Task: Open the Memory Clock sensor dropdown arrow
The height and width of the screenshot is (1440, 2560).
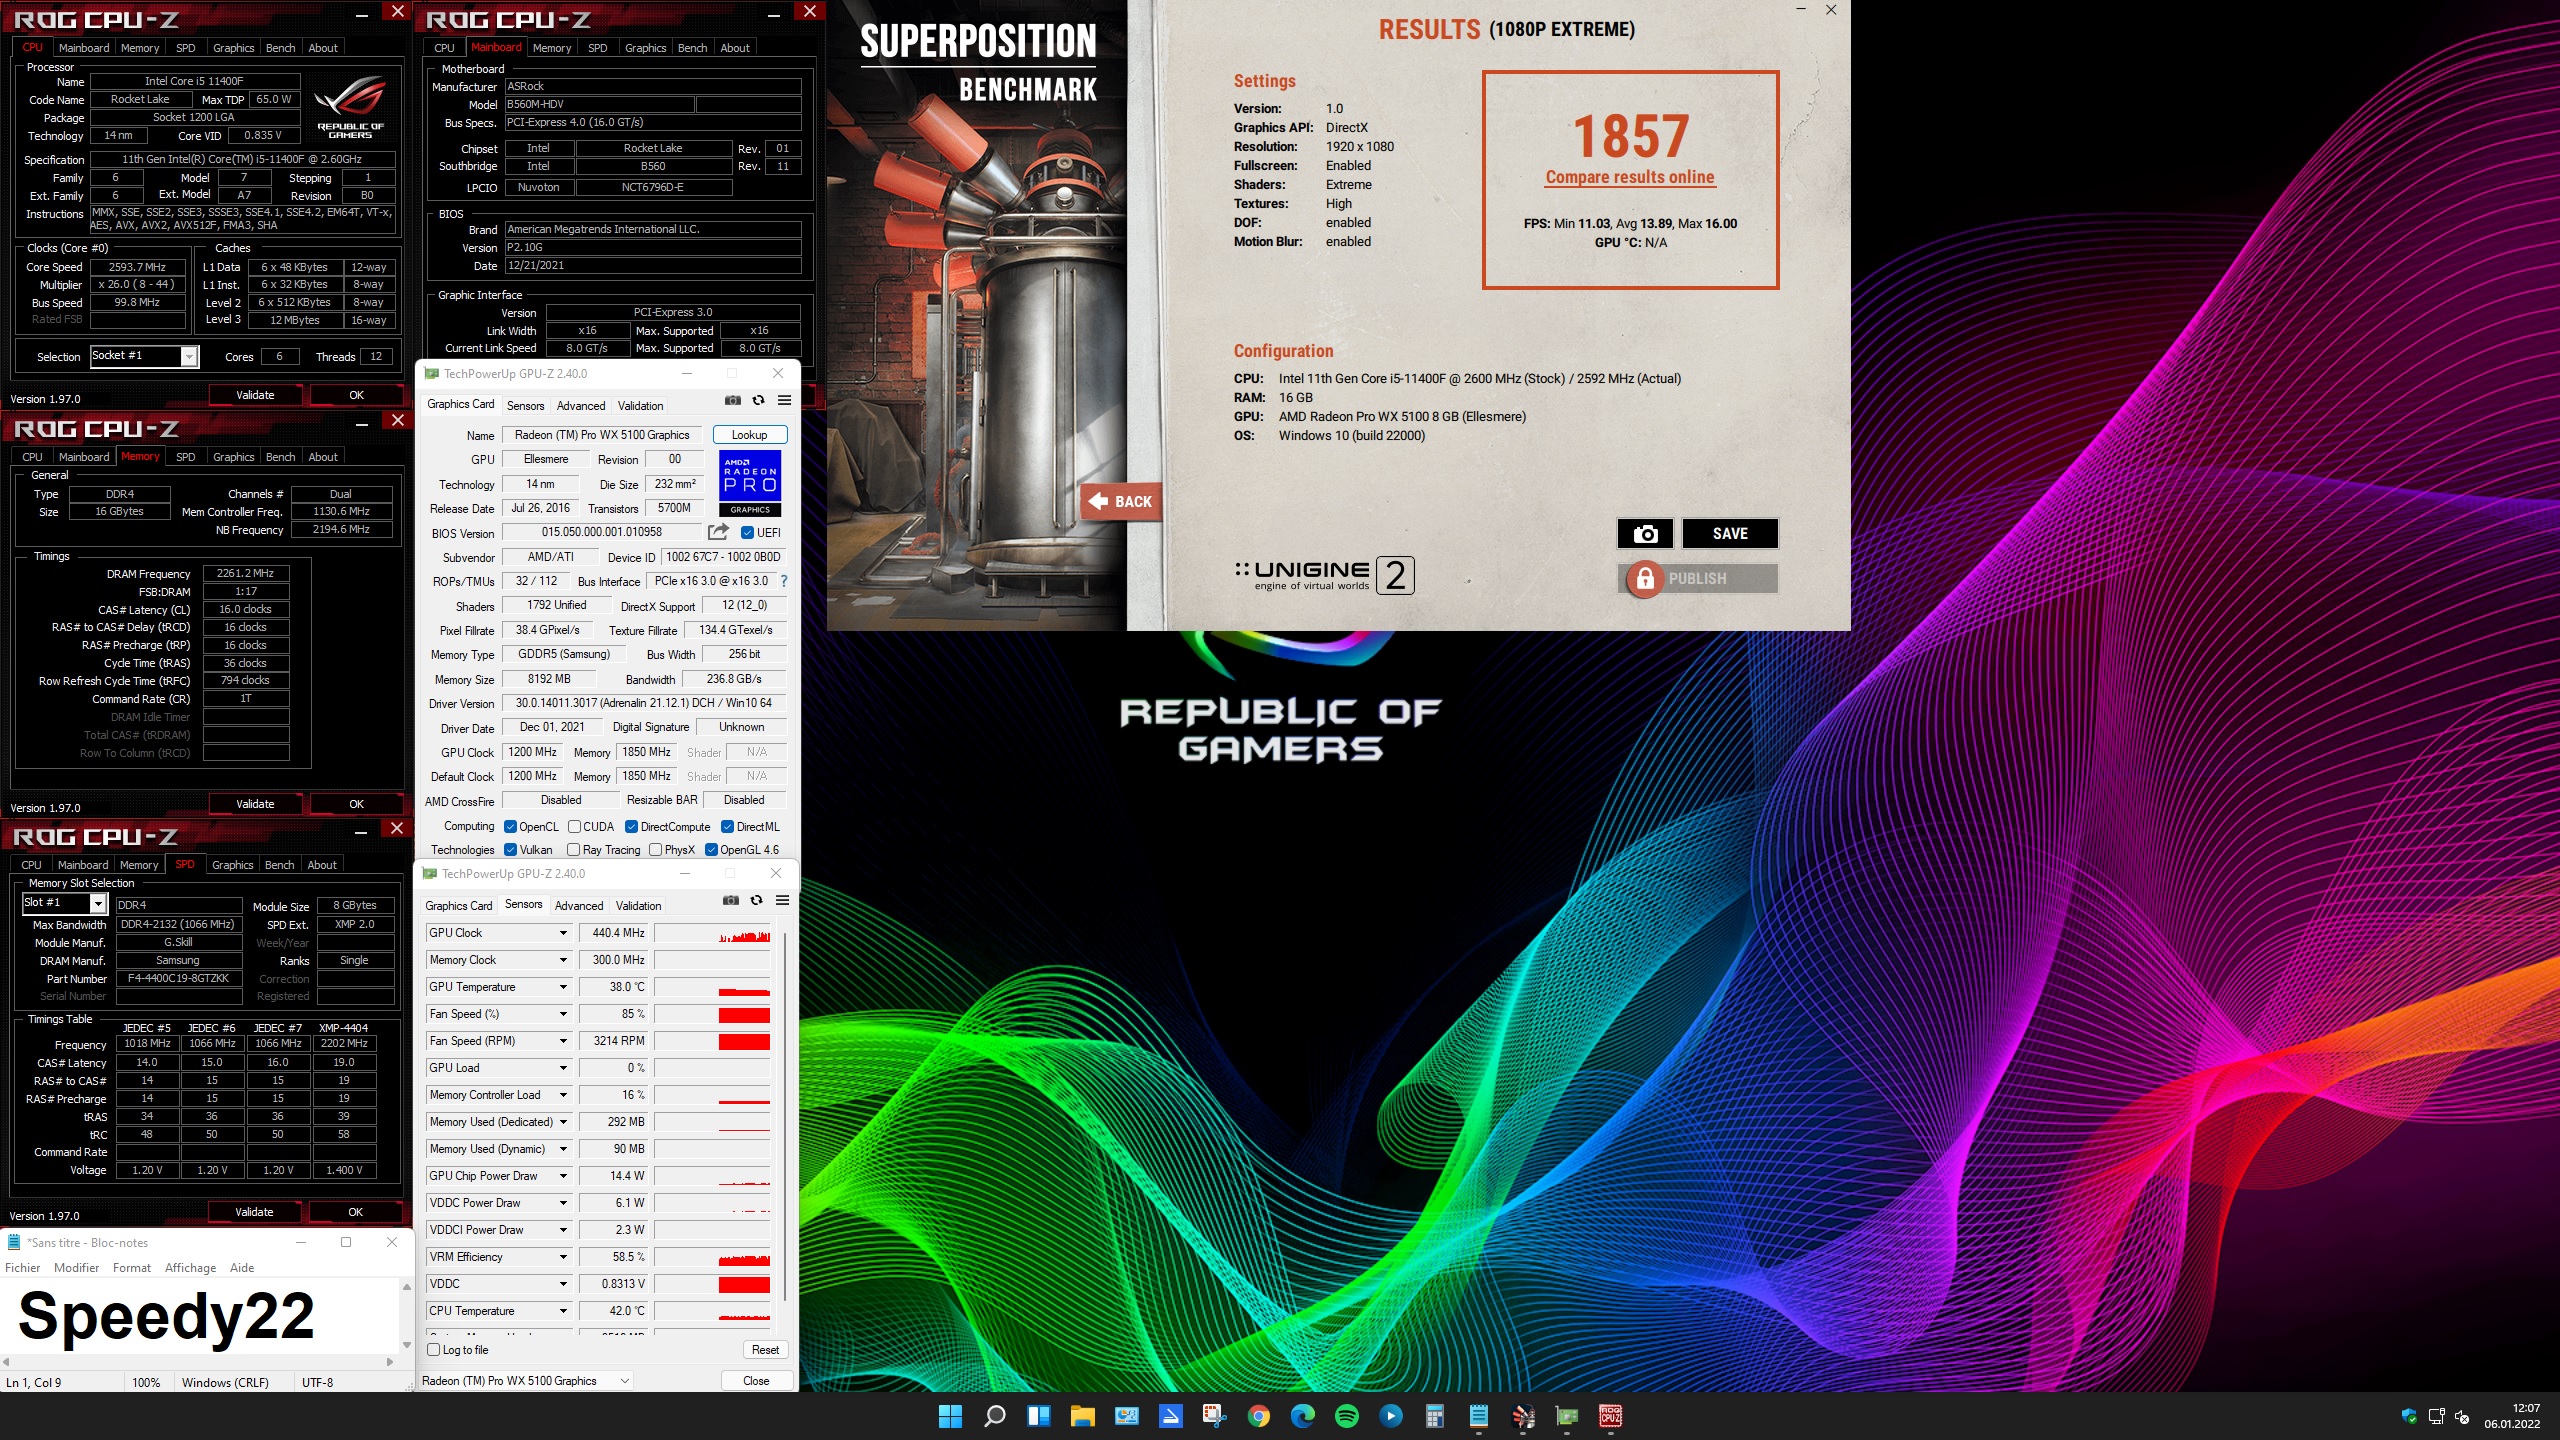Action: pyautogui.click(x=563, y=960)
